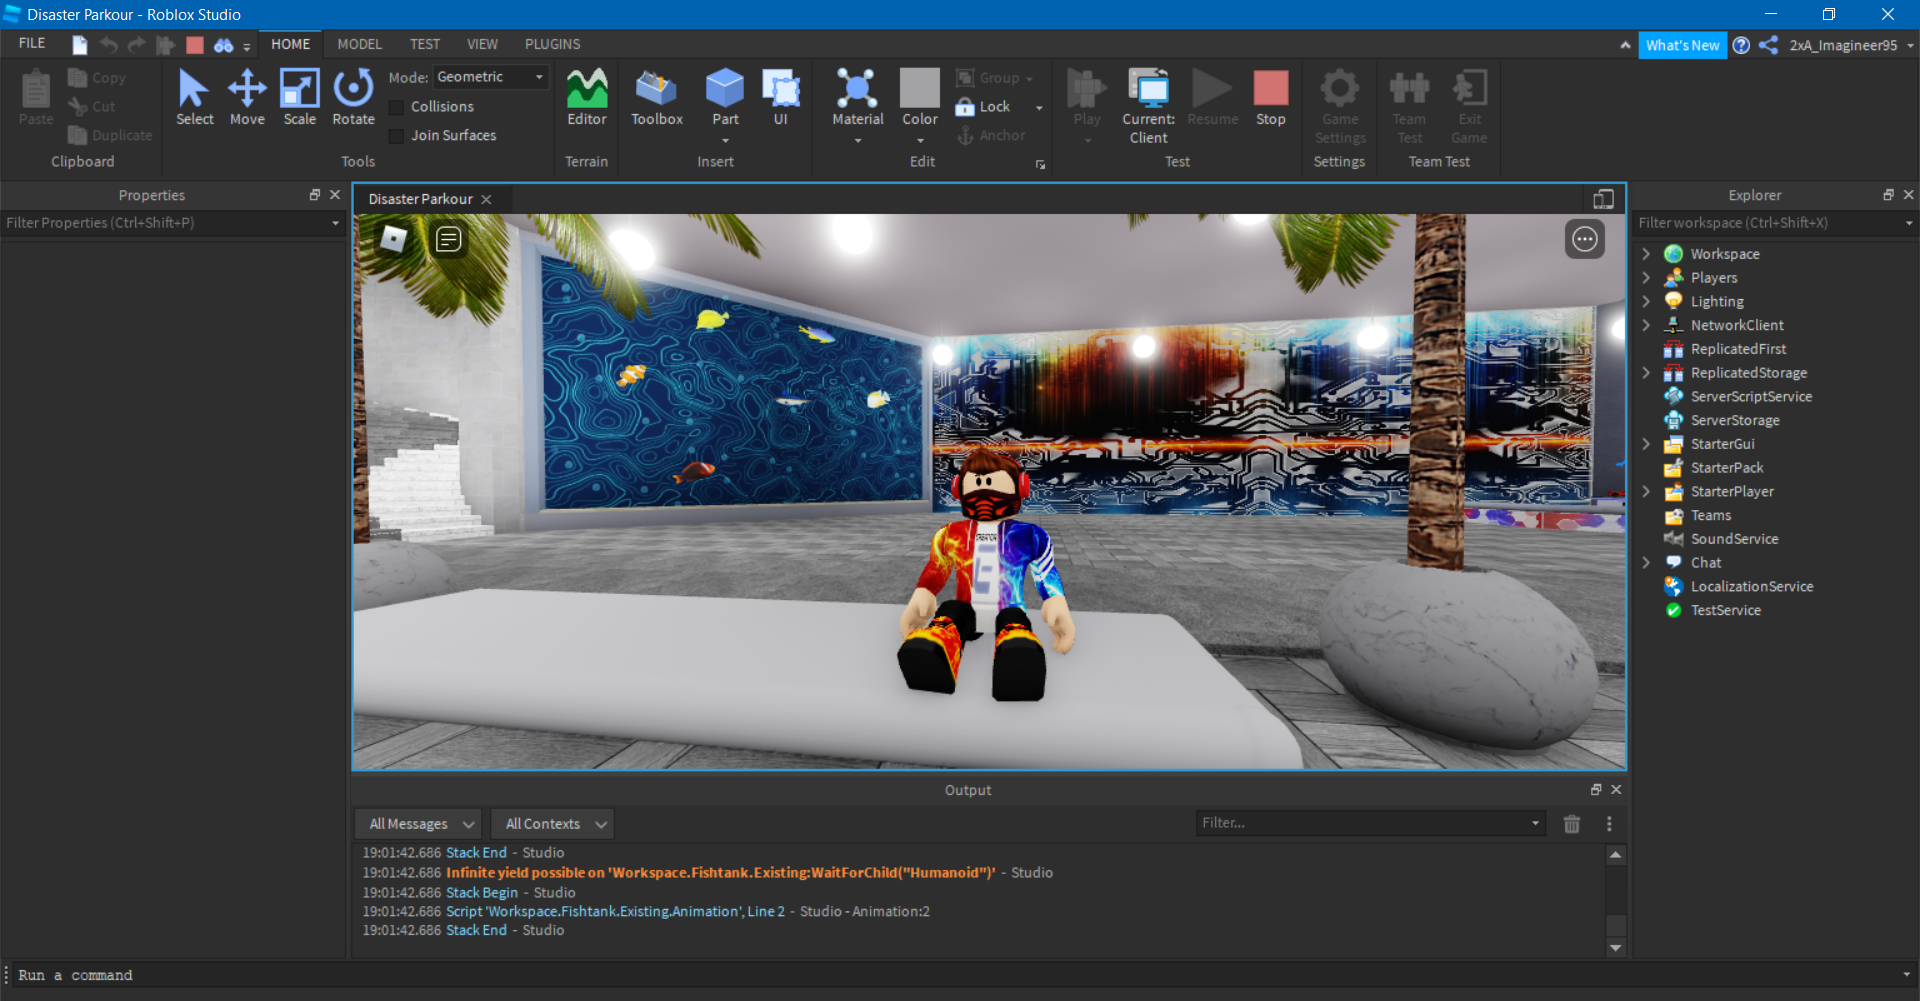
Task: Close the Disaster Parkour document tab
Action: (x=486, y=199)
